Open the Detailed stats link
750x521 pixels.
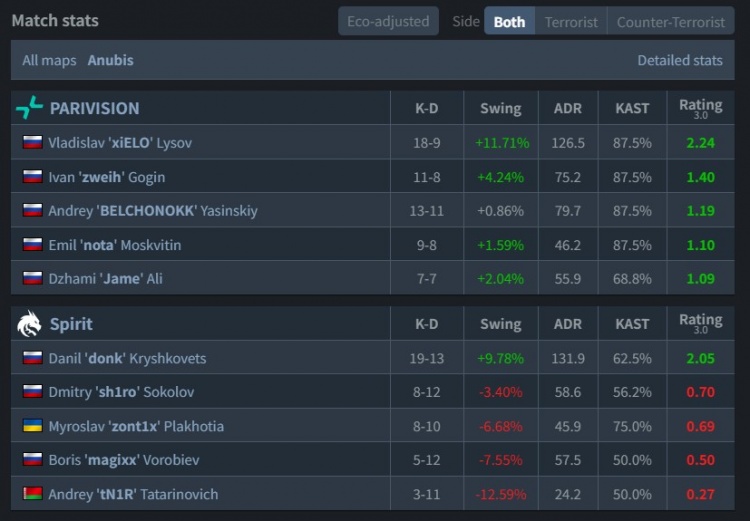pos(680,60)
